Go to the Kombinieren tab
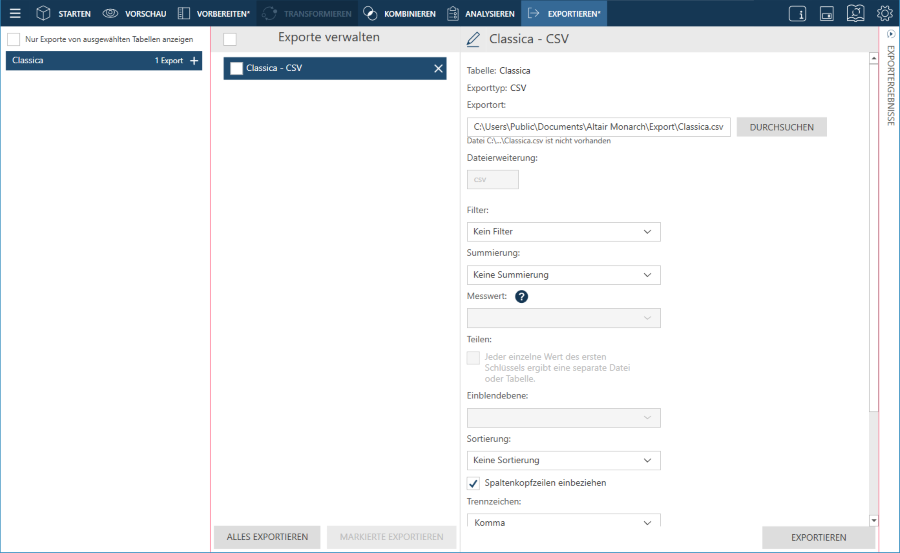The width and height of the screenshot is (900, 553). coord(399,13)
